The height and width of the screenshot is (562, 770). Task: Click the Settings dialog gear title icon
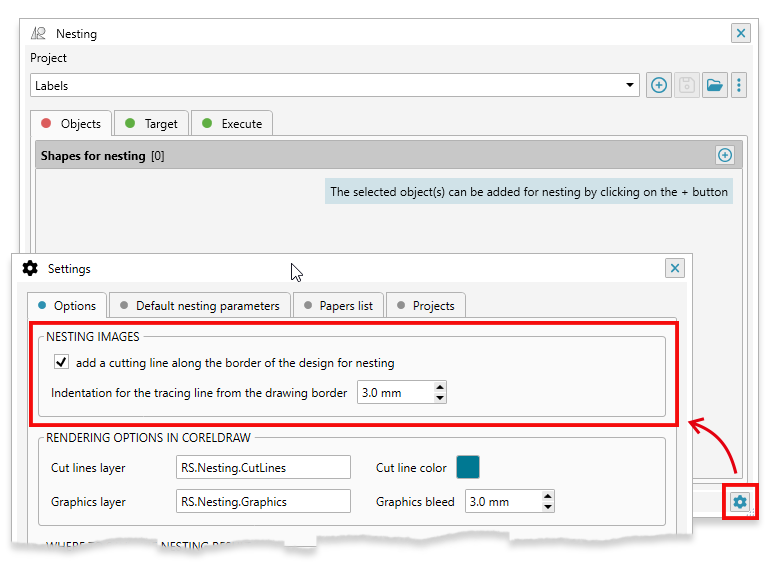tap(30, 268)
